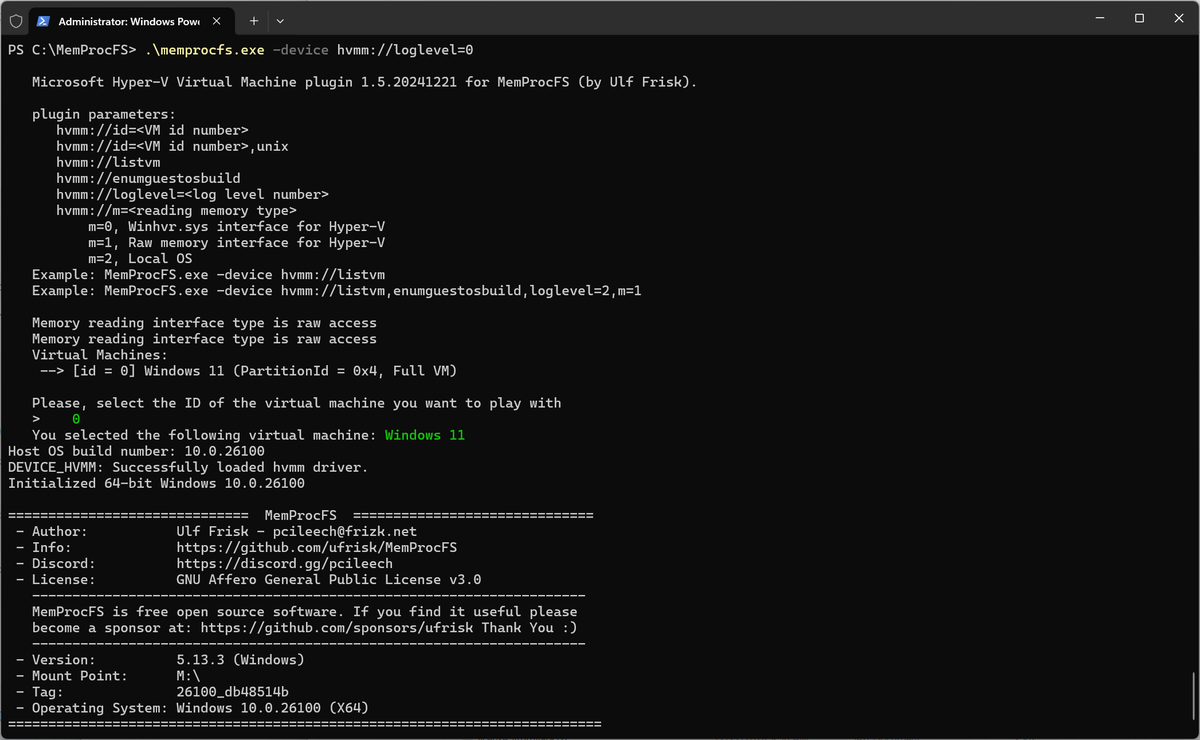Click 'Example: MemProcFS.exe -device hvmm://listvm' line

tap(208, 274)
